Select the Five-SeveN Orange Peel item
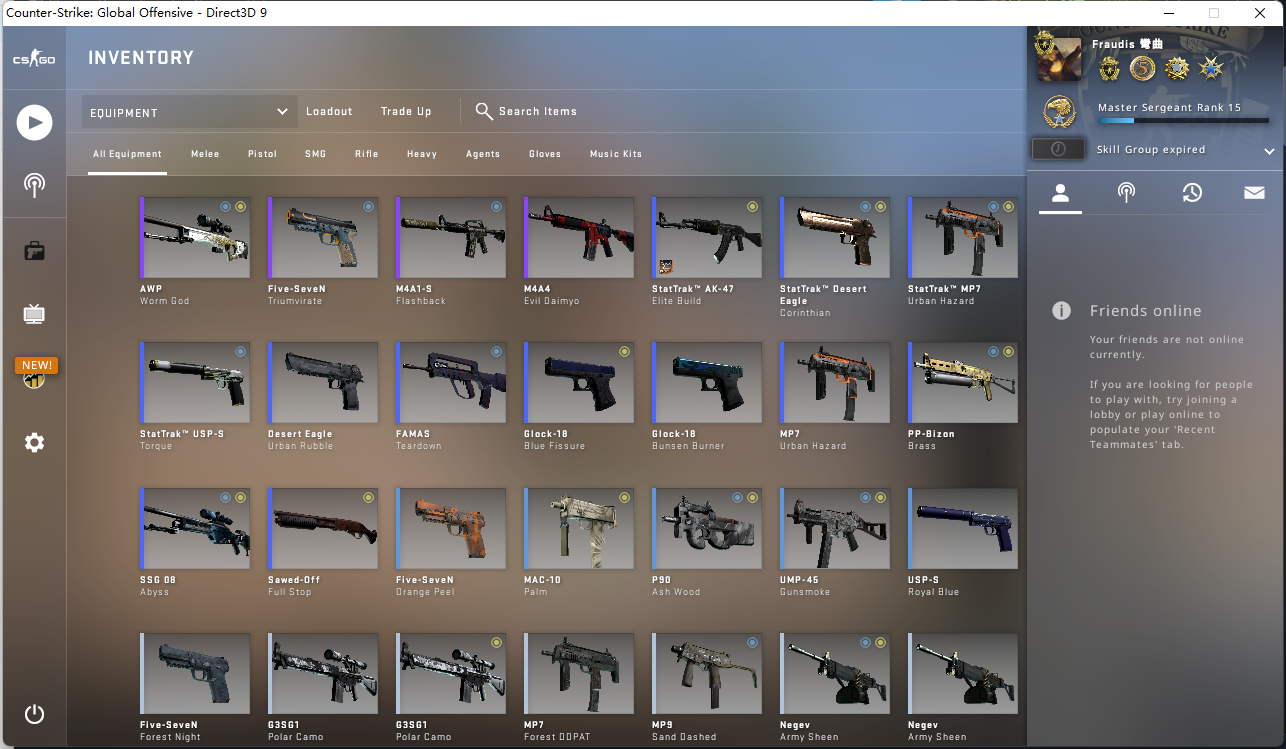 click(451, 528)
